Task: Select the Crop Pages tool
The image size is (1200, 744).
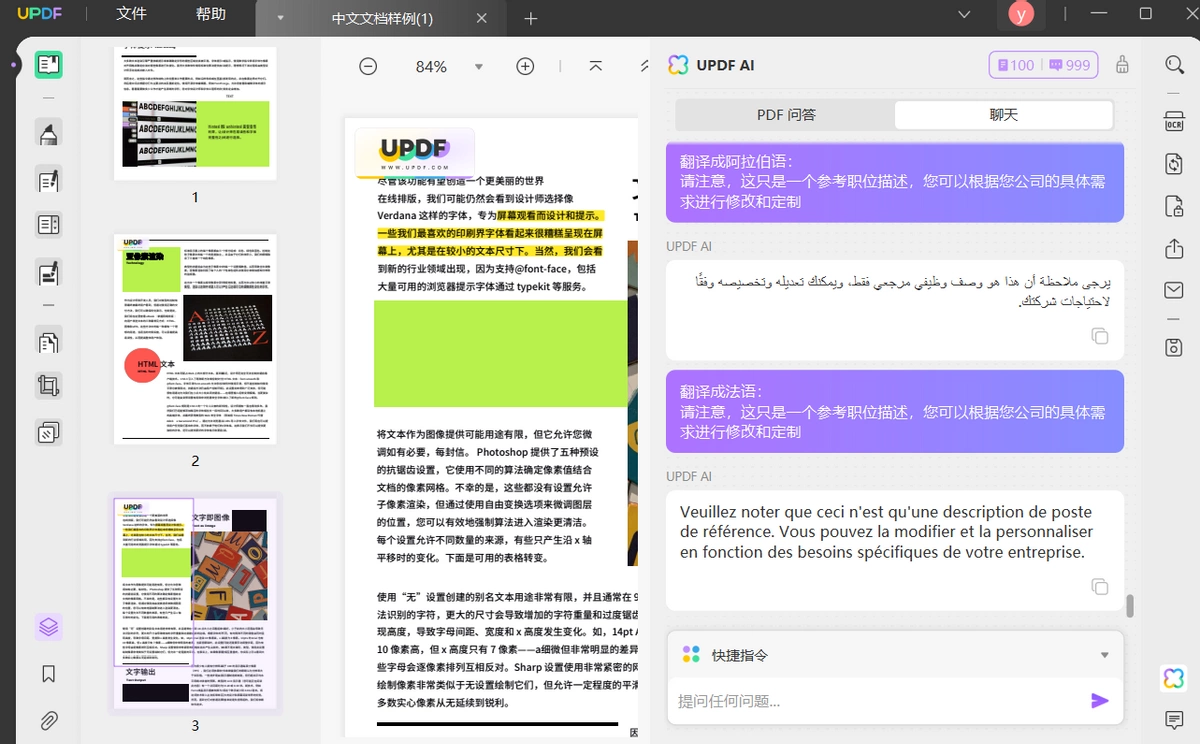Action: pyautogui.click(x=48, y=386)
